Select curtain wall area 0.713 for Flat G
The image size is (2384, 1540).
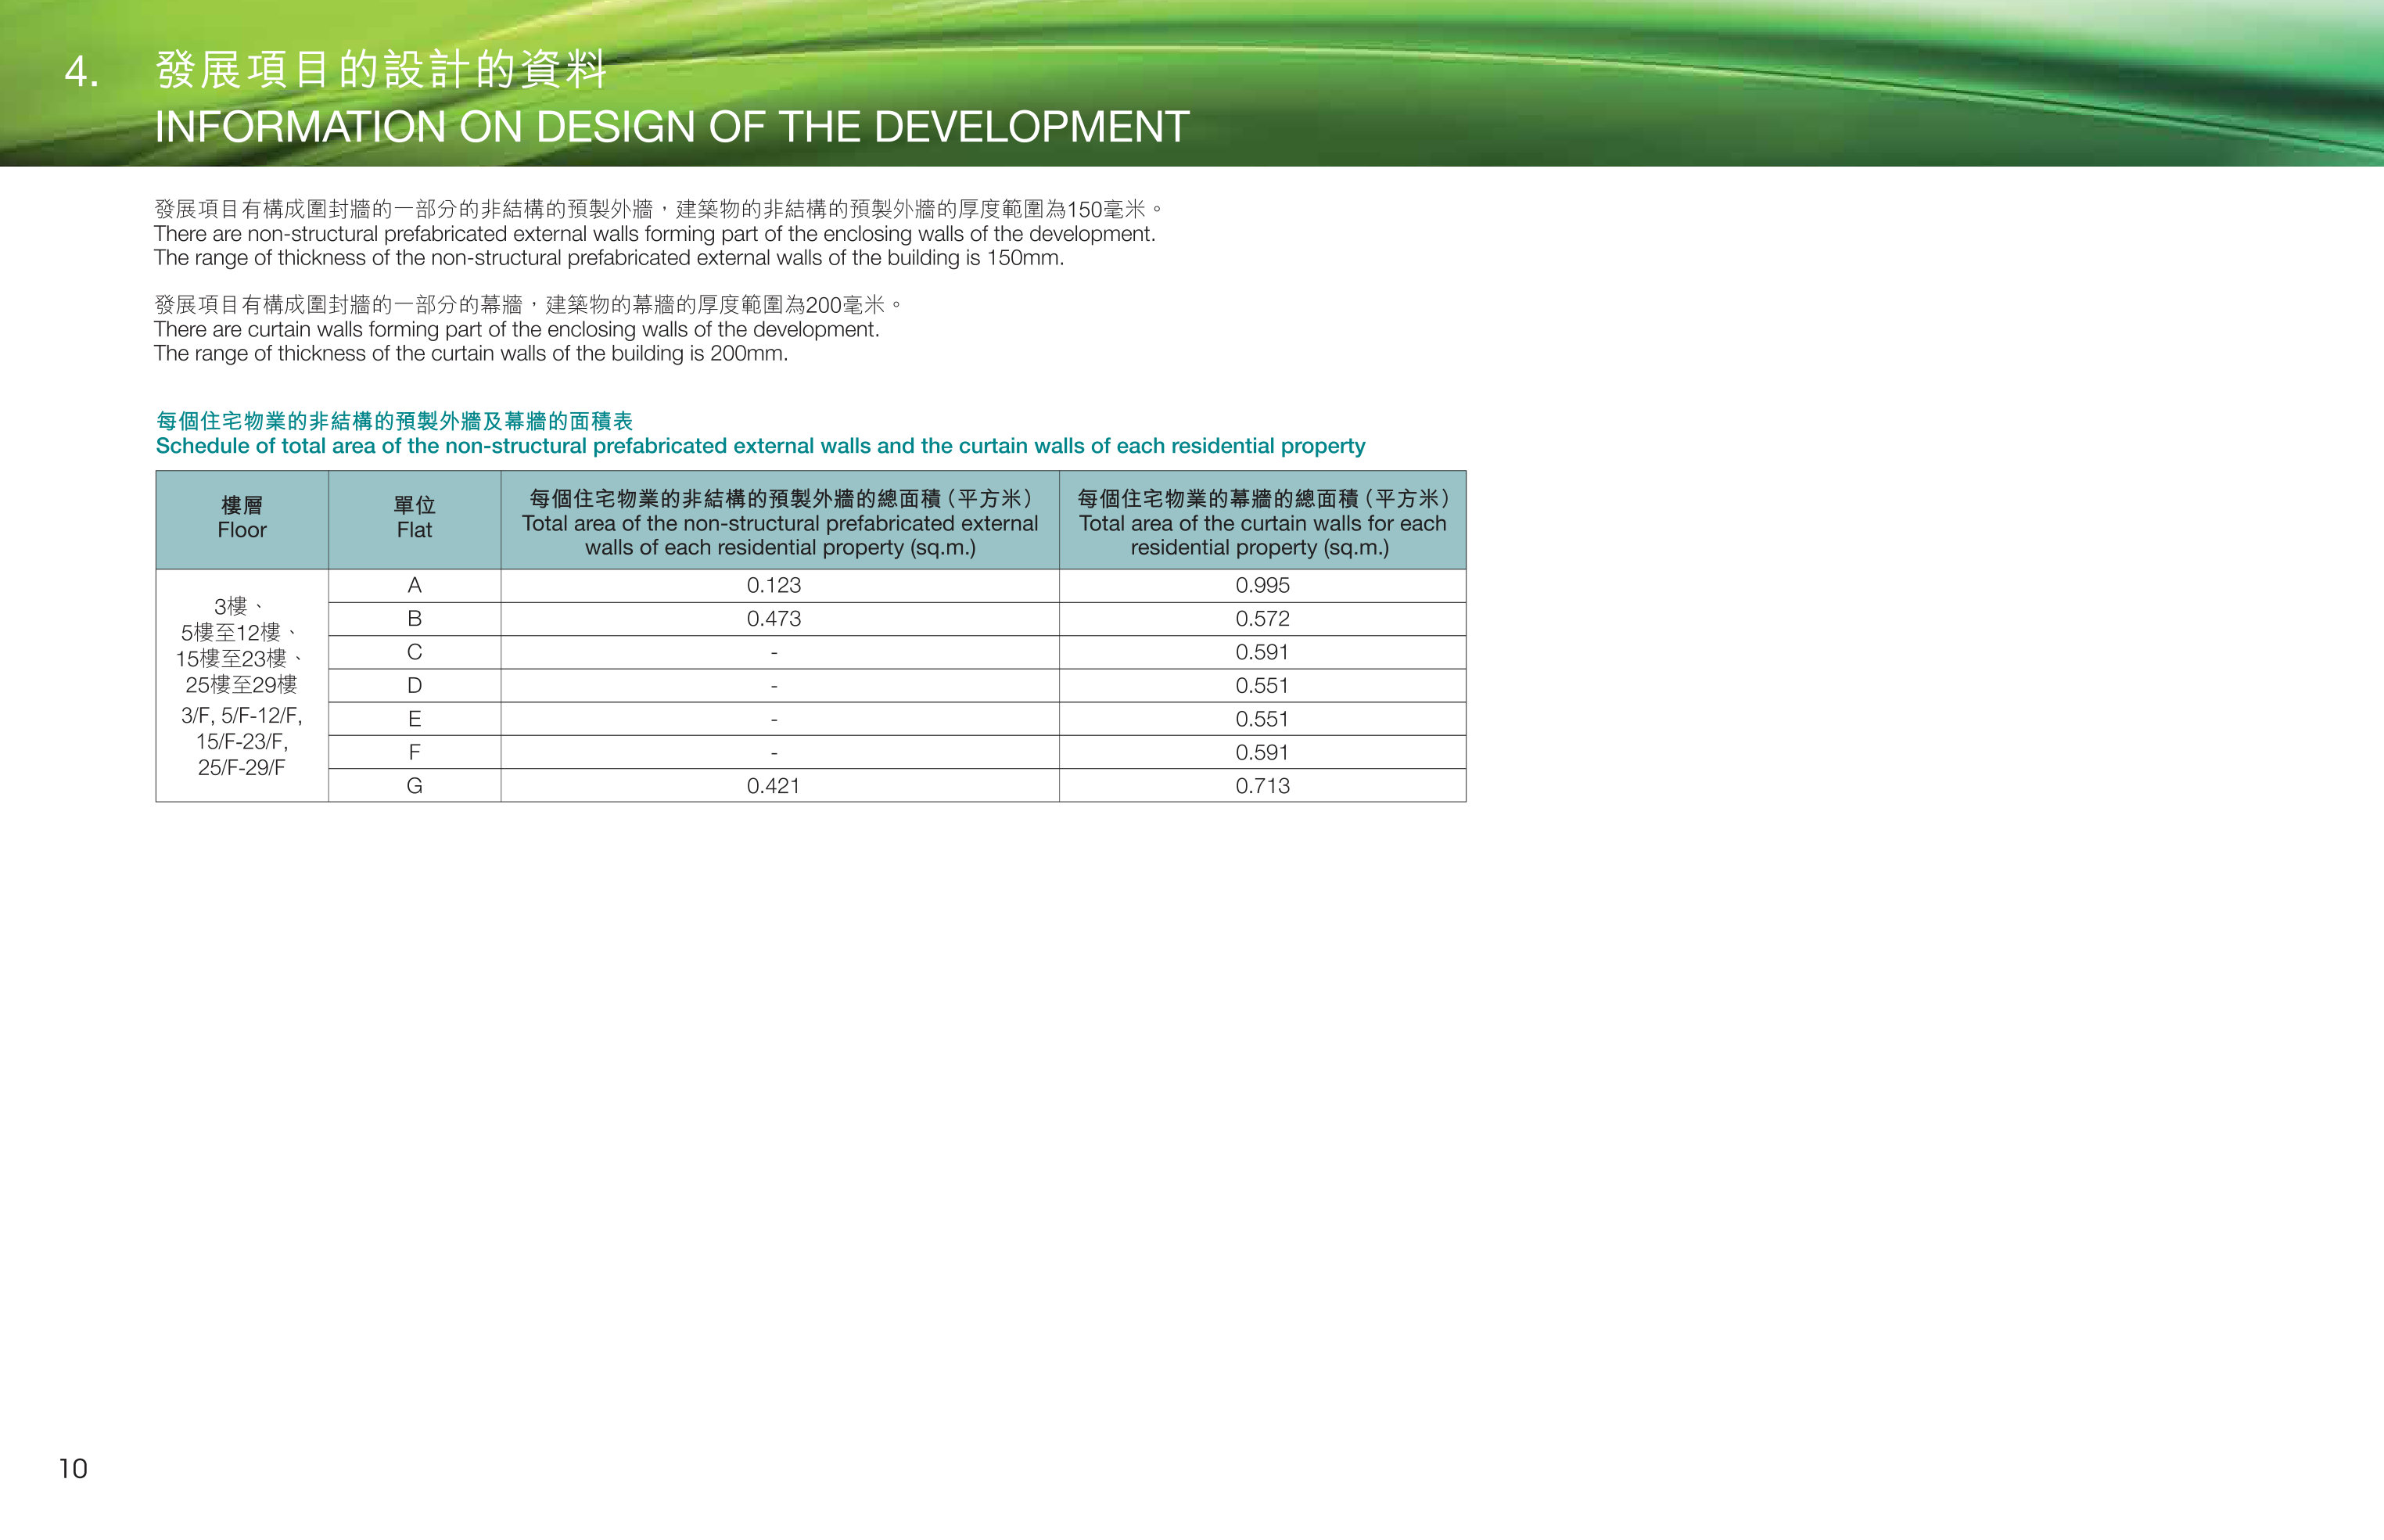[1262, 786]
